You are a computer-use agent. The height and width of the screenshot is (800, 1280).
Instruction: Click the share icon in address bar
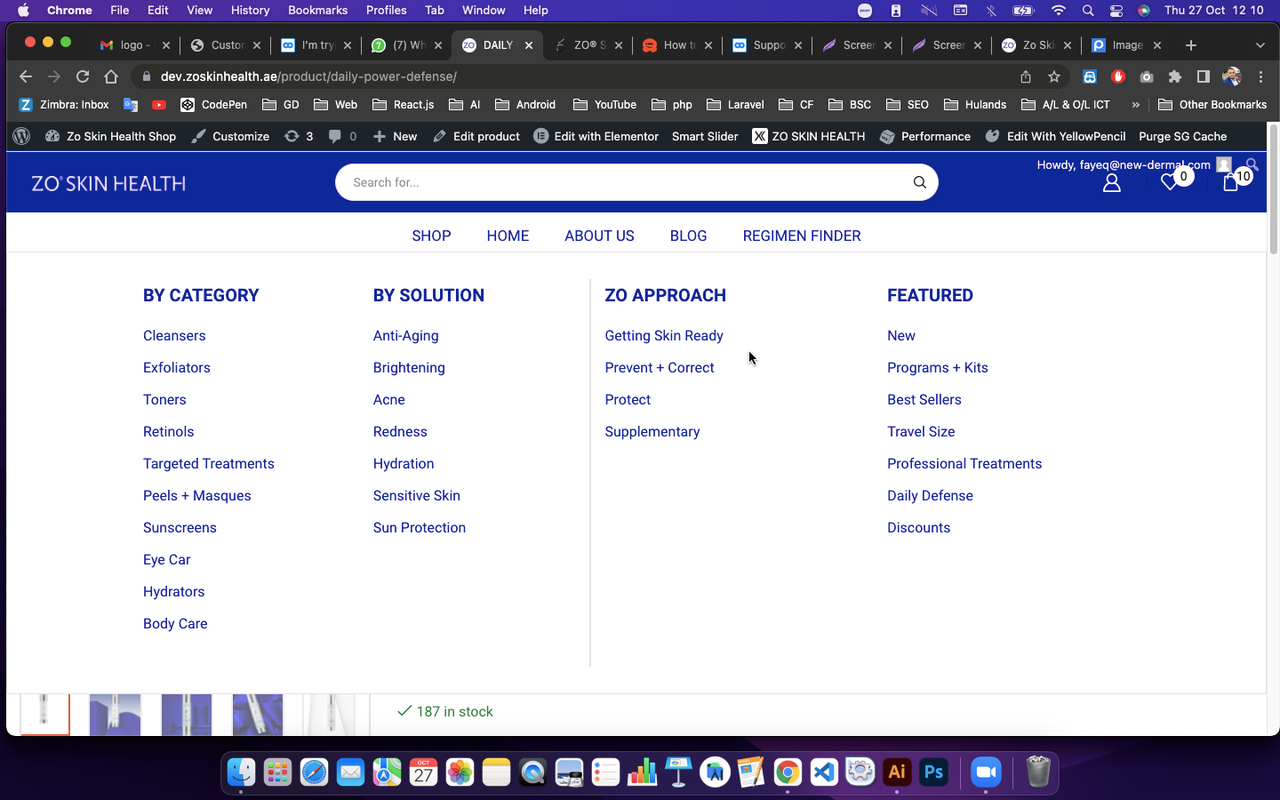(x=1025, y=76)
